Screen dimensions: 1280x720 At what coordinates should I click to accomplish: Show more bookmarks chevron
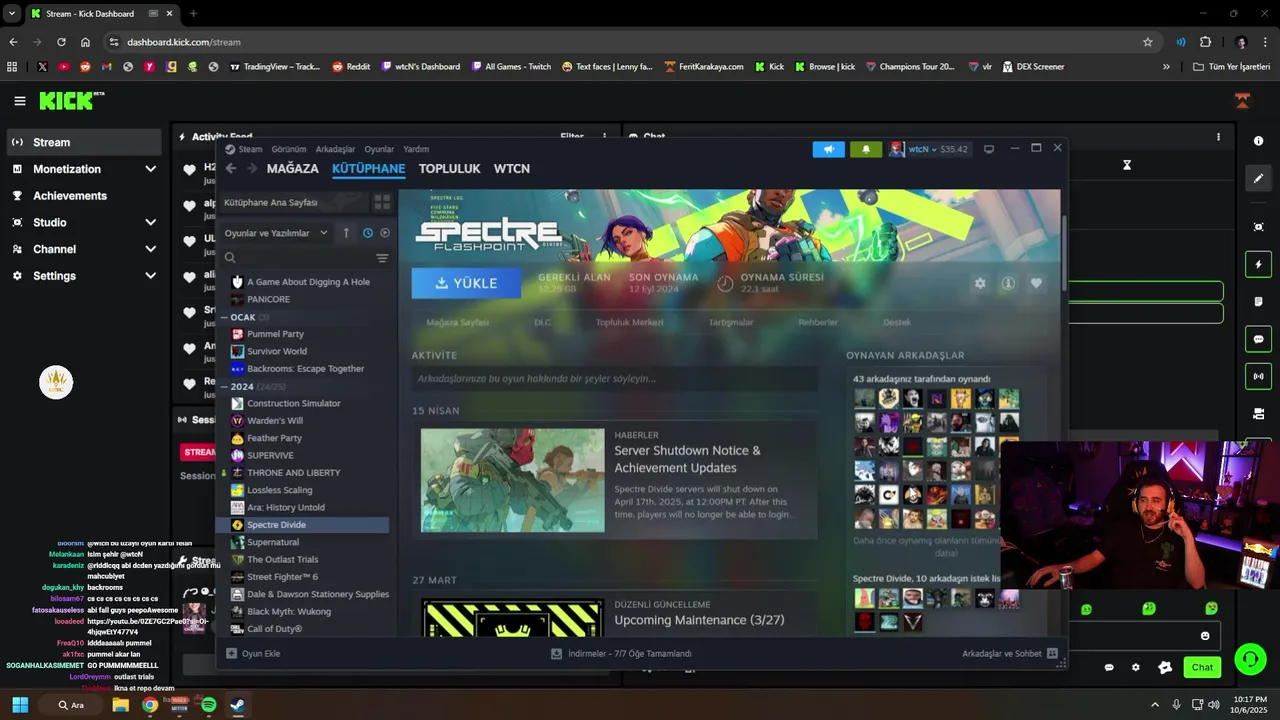(x=1166, y=67)
